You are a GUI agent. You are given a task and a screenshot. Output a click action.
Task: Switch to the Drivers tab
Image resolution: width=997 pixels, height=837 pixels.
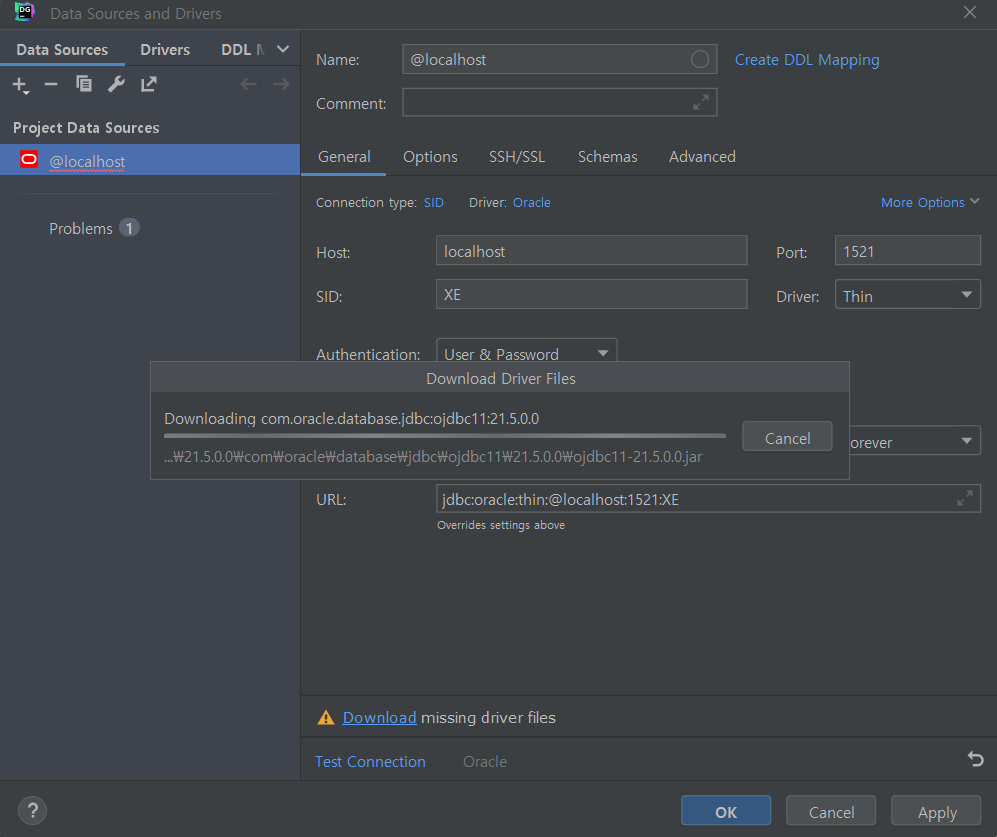click(x=165, y=49)
